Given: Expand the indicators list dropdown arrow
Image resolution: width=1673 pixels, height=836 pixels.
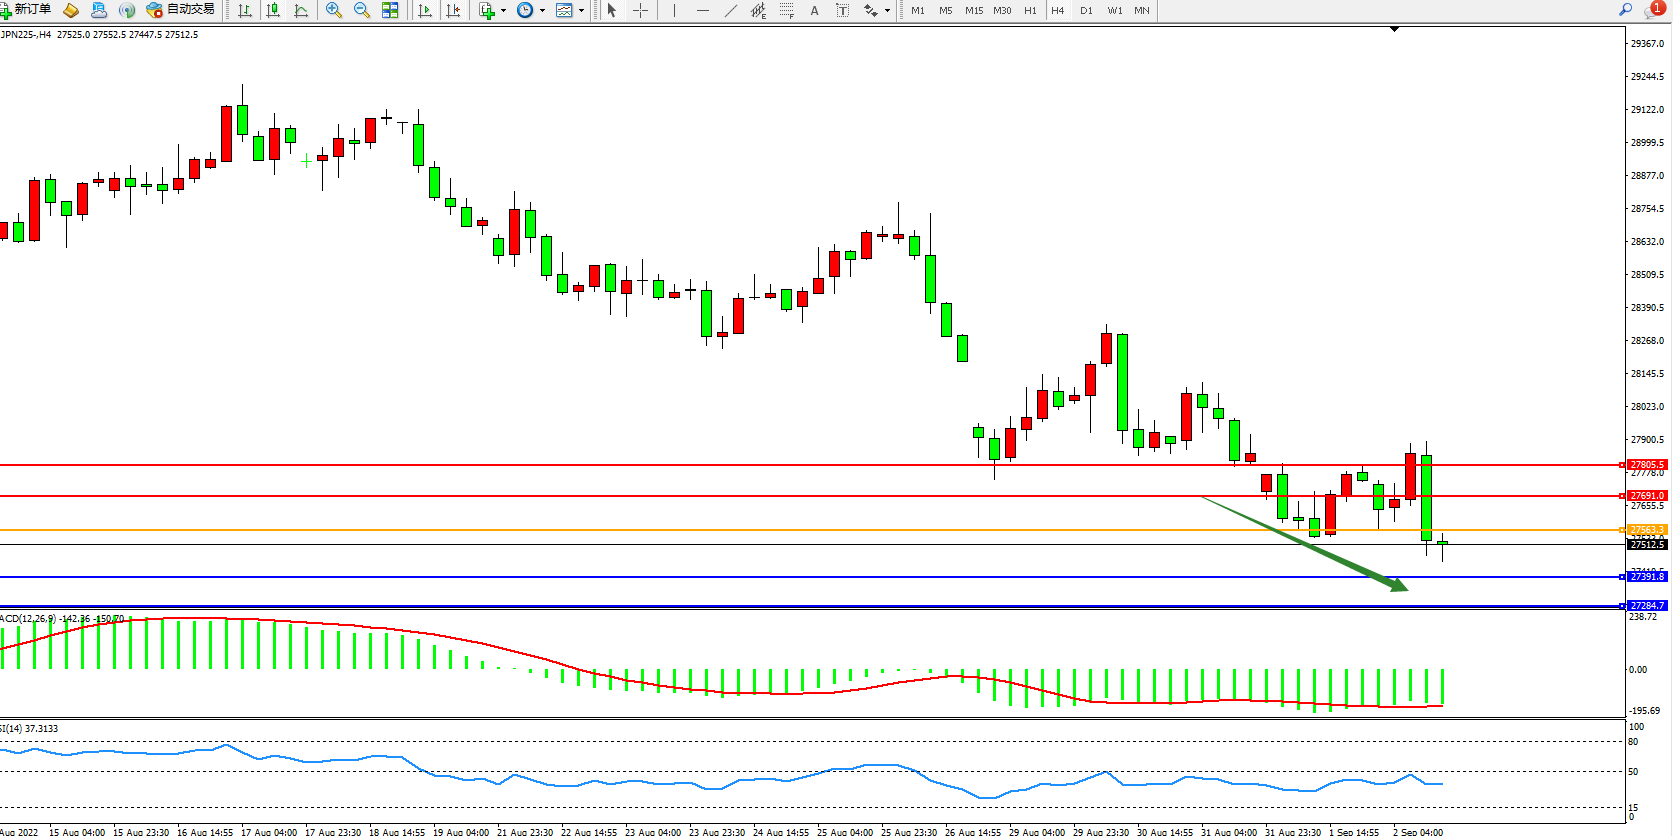Looking at the screenshot, I should pyautogui.click(x=503, y=10).
